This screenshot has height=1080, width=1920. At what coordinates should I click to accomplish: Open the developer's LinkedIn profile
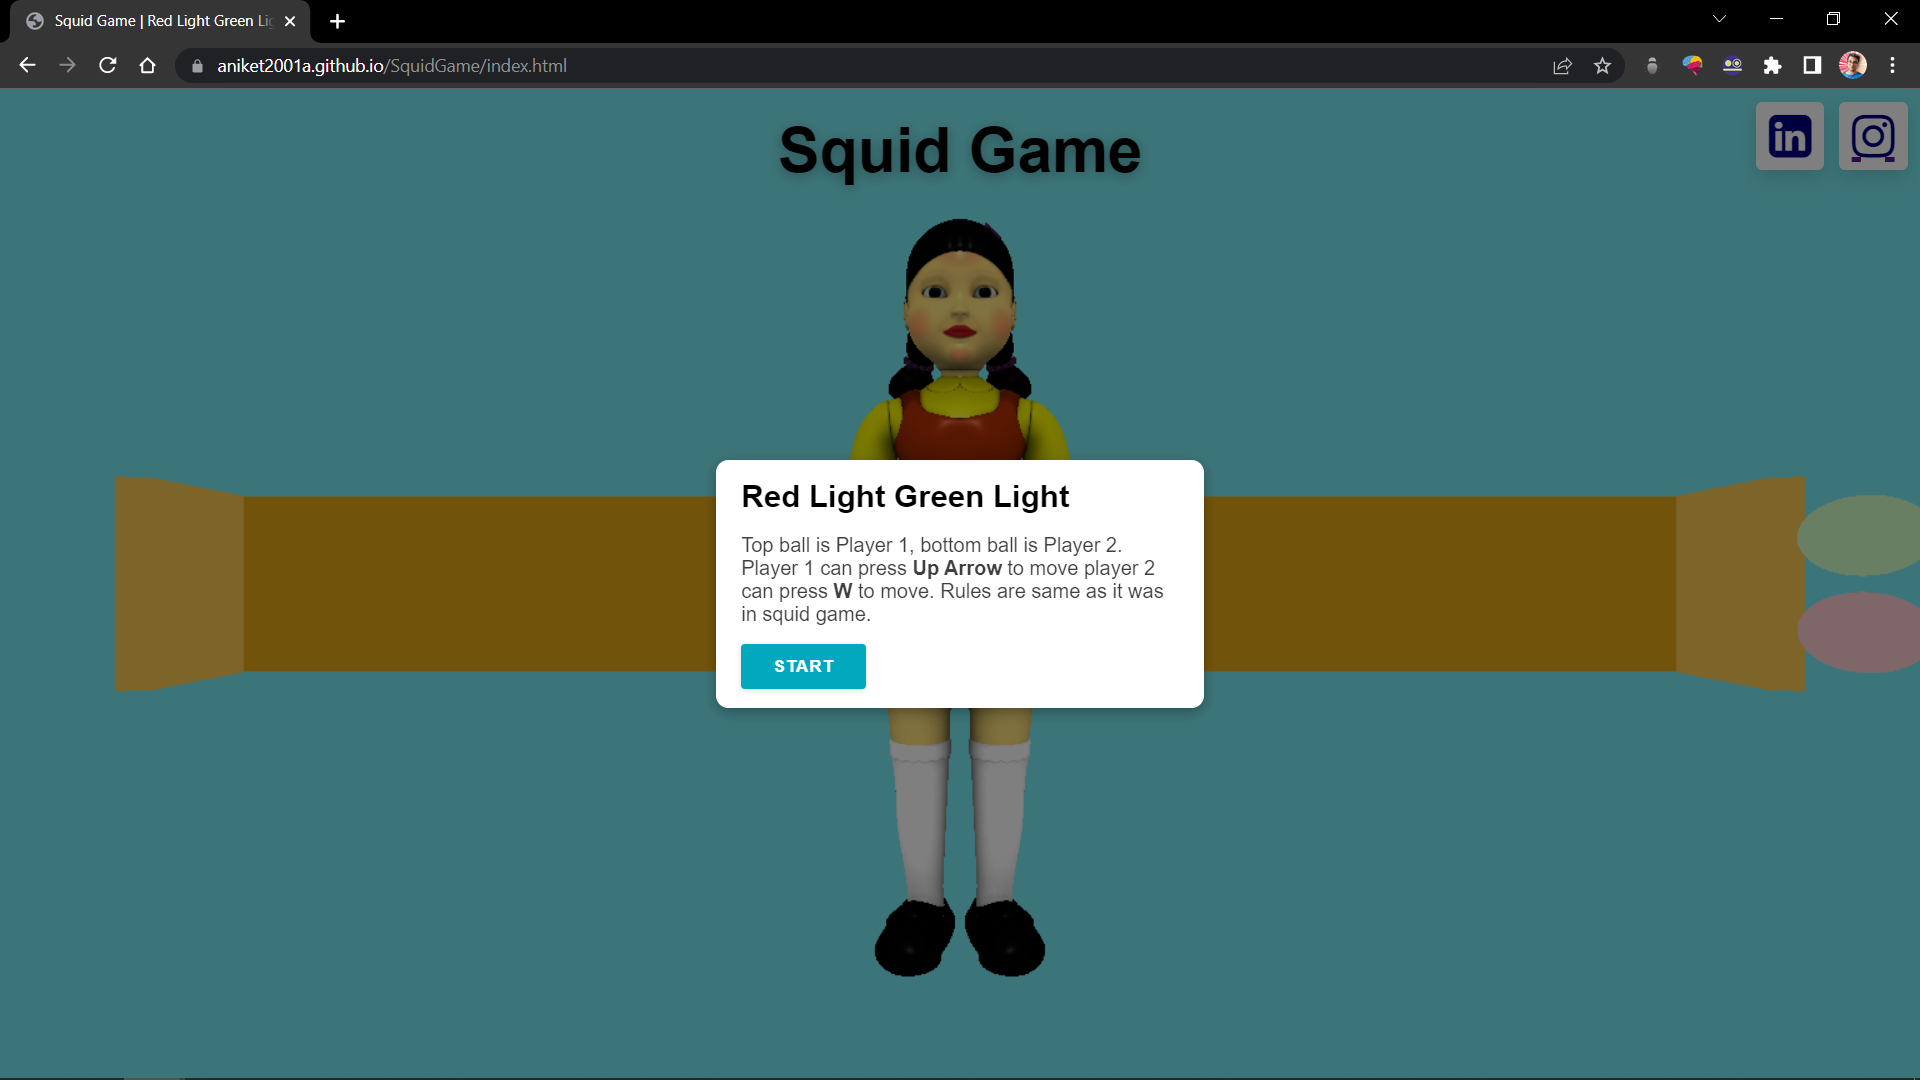point(1788,136)
